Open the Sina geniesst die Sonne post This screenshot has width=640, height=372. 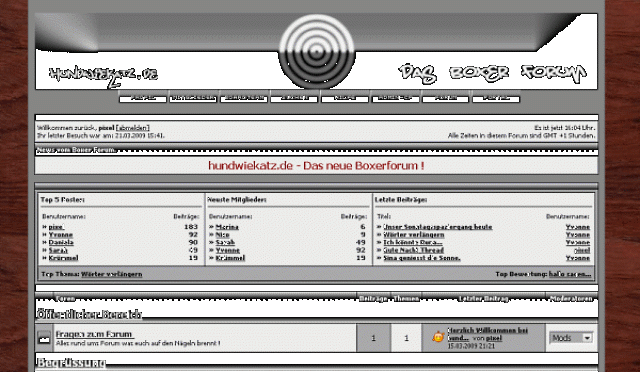click(x=422, y=258)
